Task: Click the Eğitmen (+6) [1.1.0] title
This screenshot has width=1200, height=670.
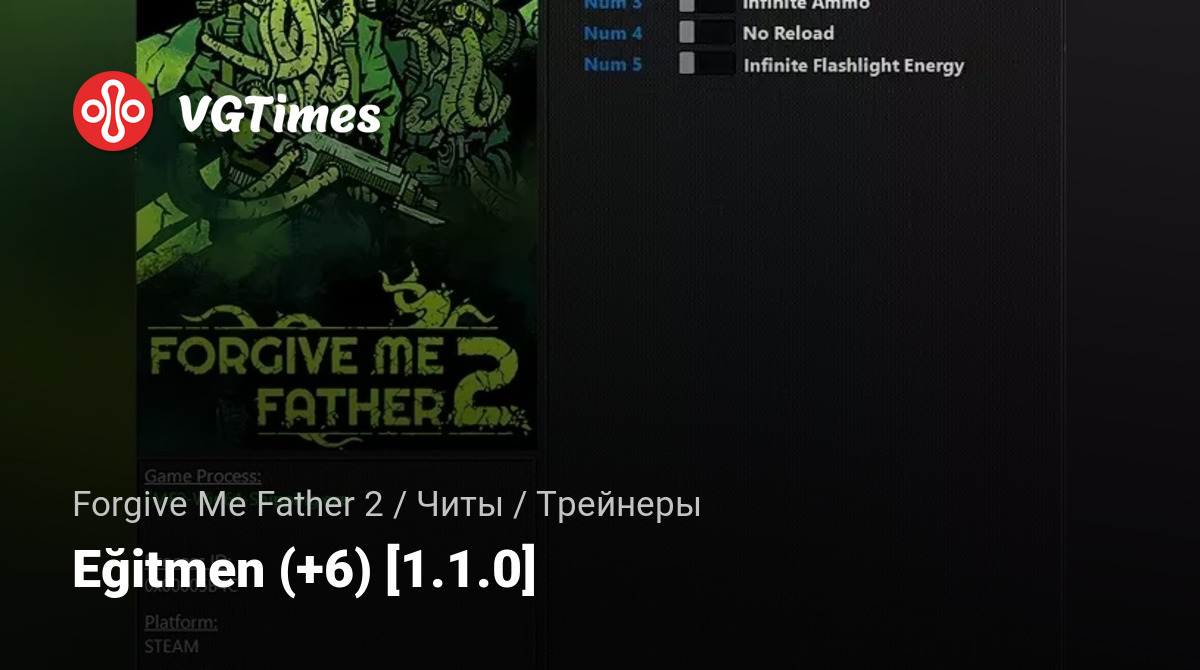Action: tap(304, 571)
